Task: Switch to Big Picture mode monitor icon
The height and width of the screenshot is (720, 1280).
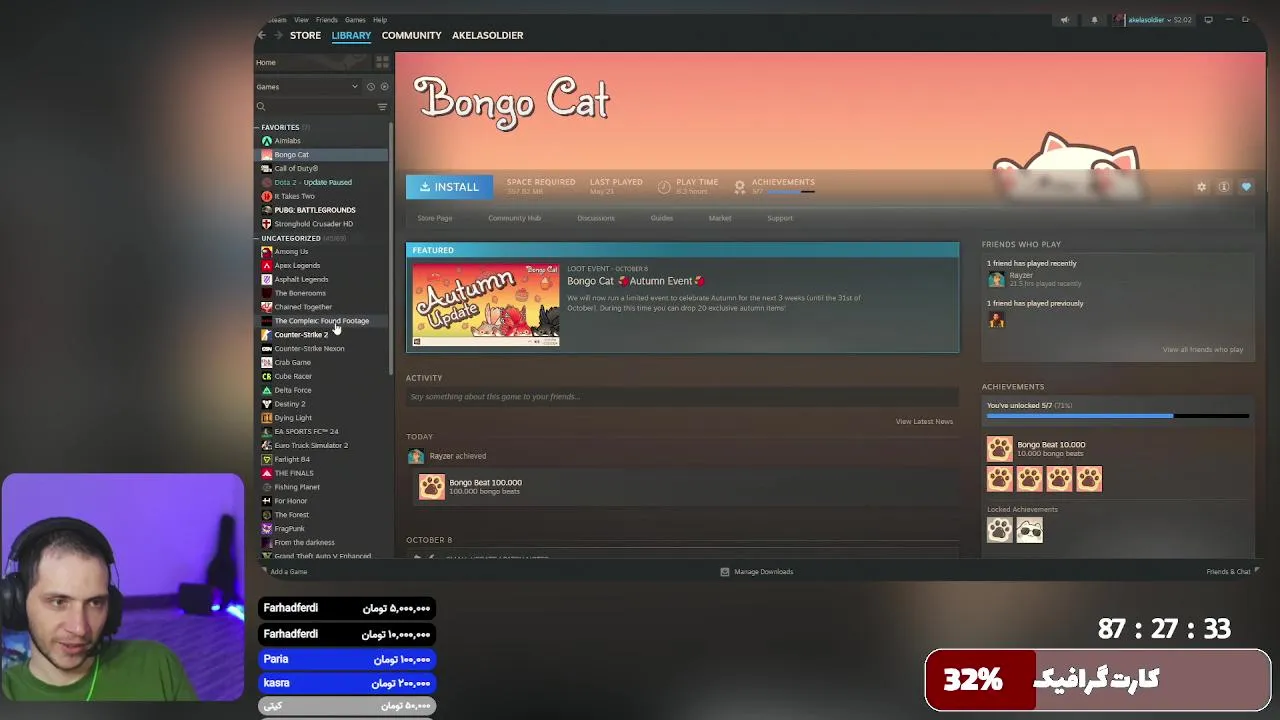Action: point(1208,20)
